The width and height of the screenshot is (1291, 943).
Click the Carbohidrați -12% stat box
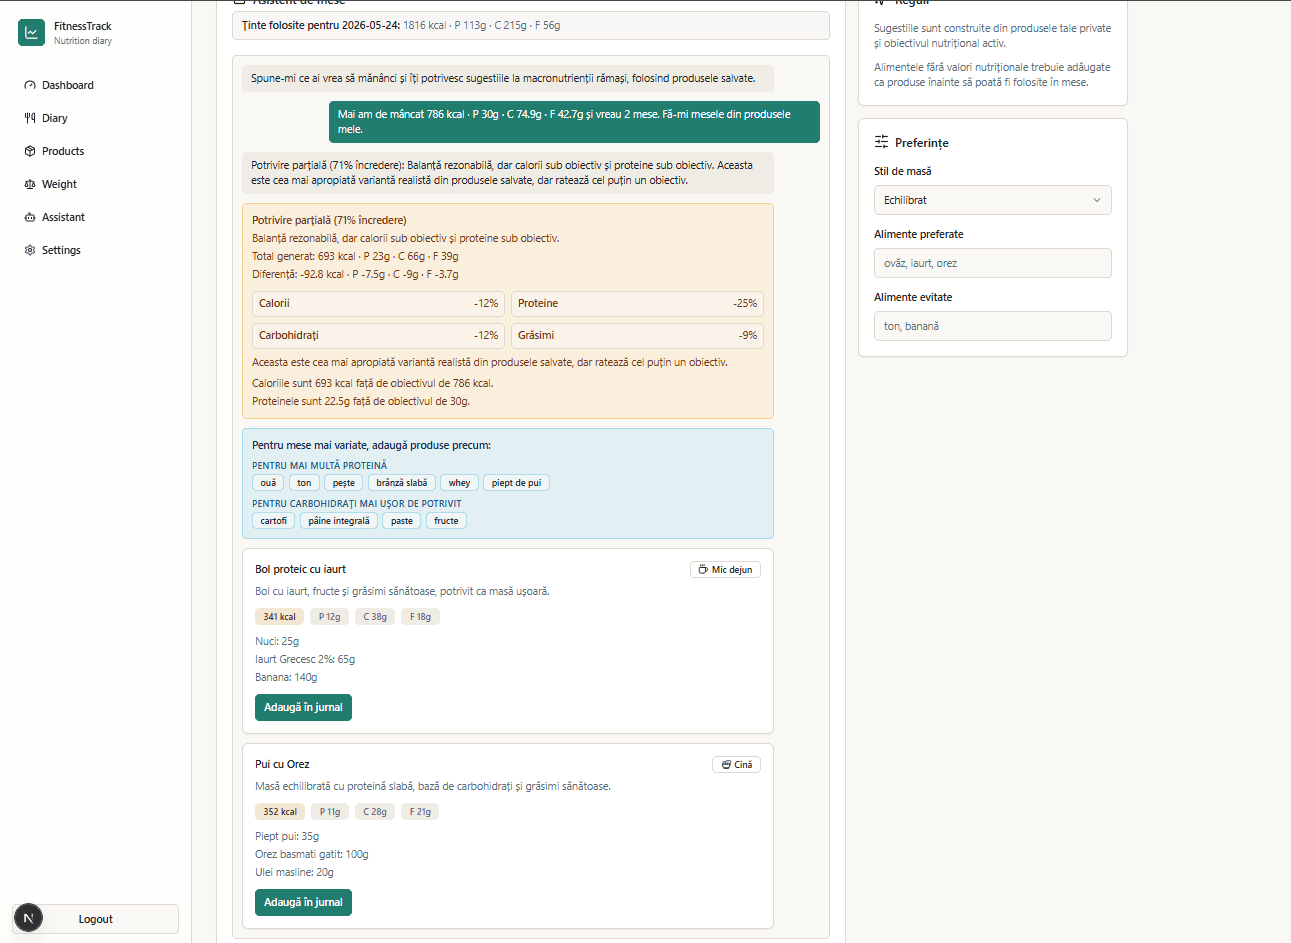pos(378,336)
